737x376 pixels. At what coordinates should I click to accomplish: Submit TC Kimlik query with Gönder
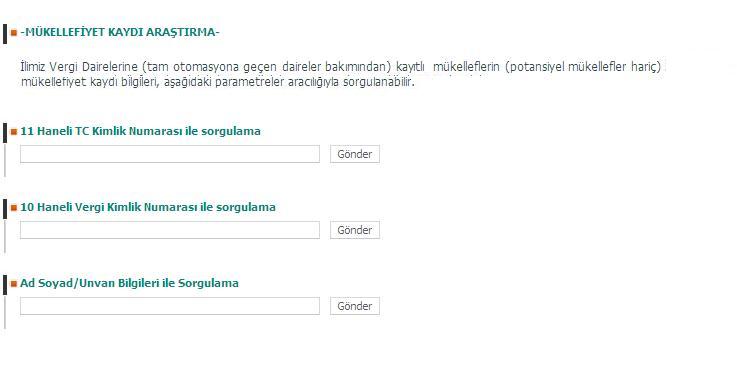(x=355, y=154)
